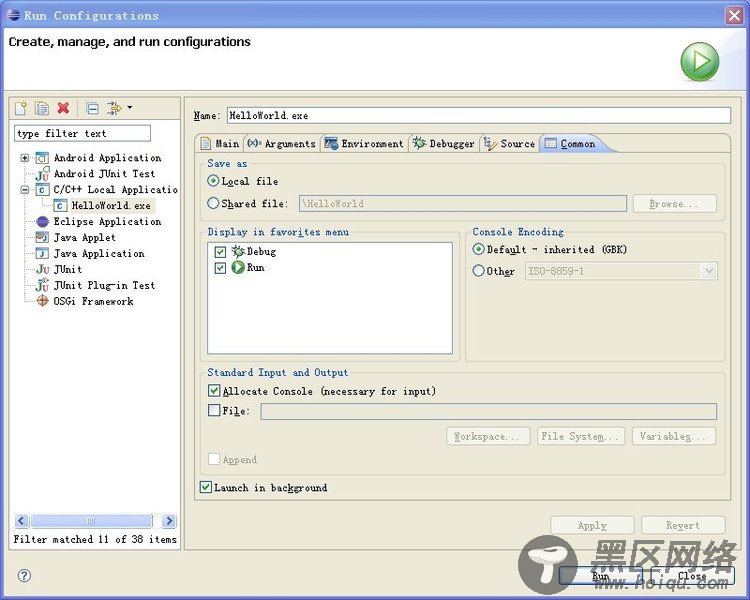
Task: Select Java Application entry
Action: [x=99, y=254]
